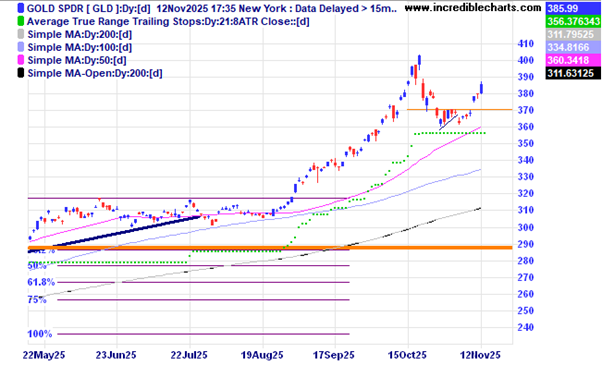
Task: Click the green ATR Trailing Stops legend swatch
Action: (x=21, y=21)
